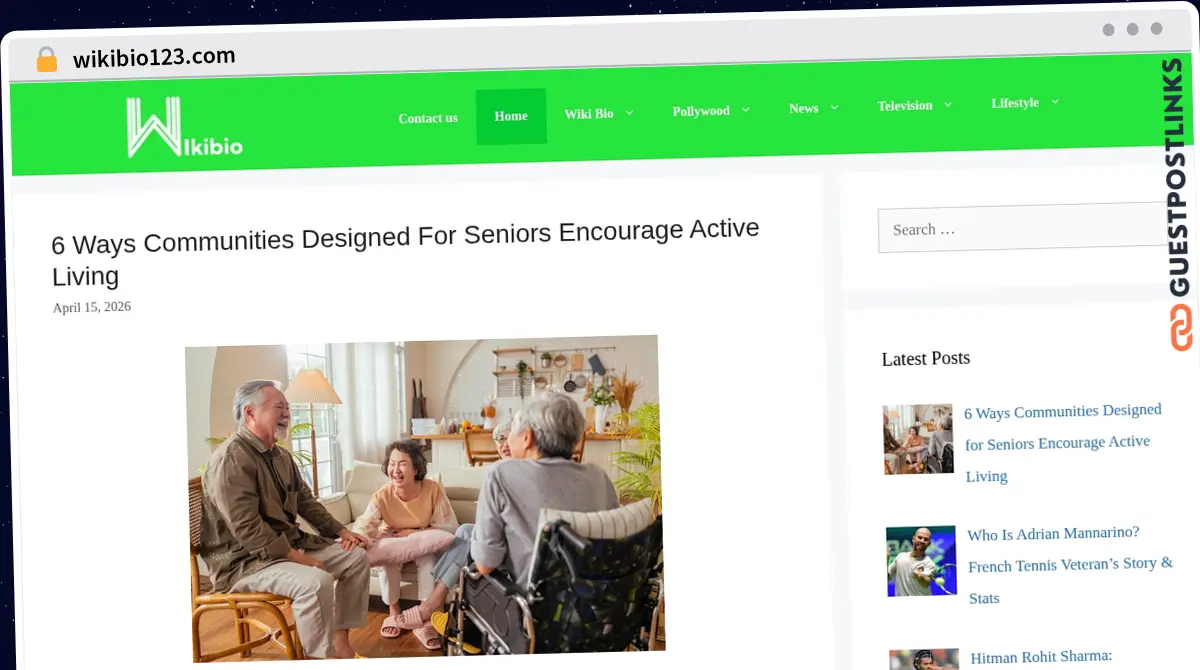Click the Adrian Mannarino tennis thumbnail

921,560
